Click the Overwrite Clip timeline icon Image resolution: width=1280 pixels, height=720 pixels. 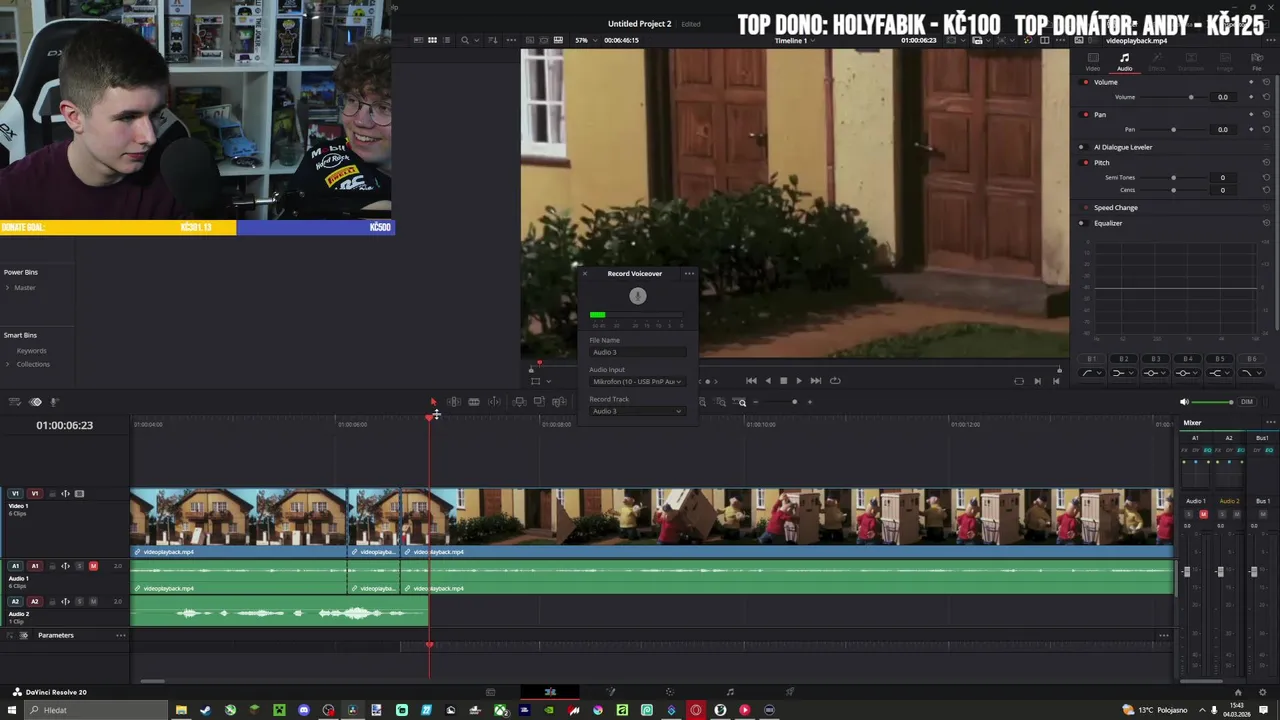tap(539, 402)
